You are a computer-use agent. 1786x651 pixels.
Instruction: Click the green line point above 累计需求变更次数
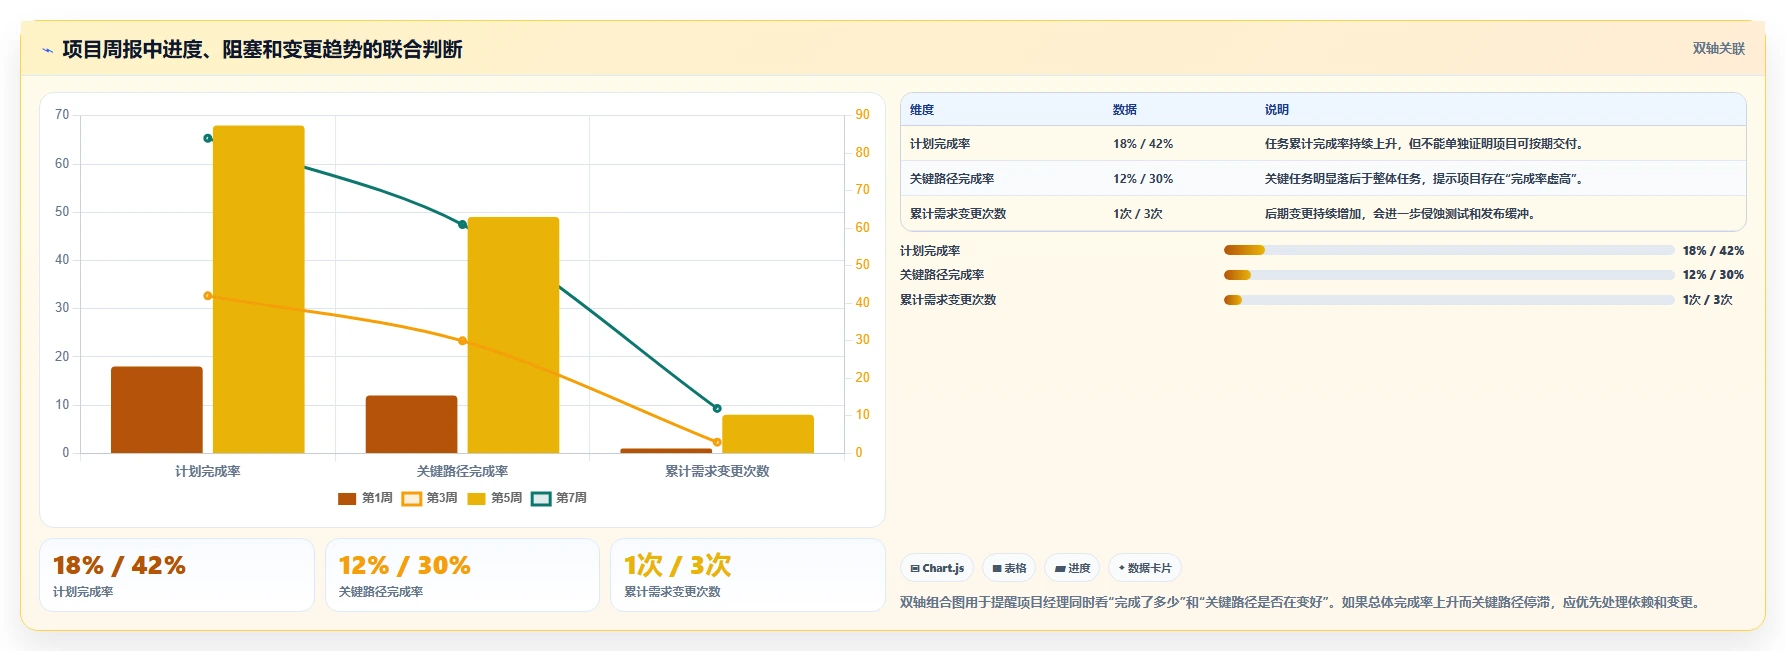click(717, 408)
